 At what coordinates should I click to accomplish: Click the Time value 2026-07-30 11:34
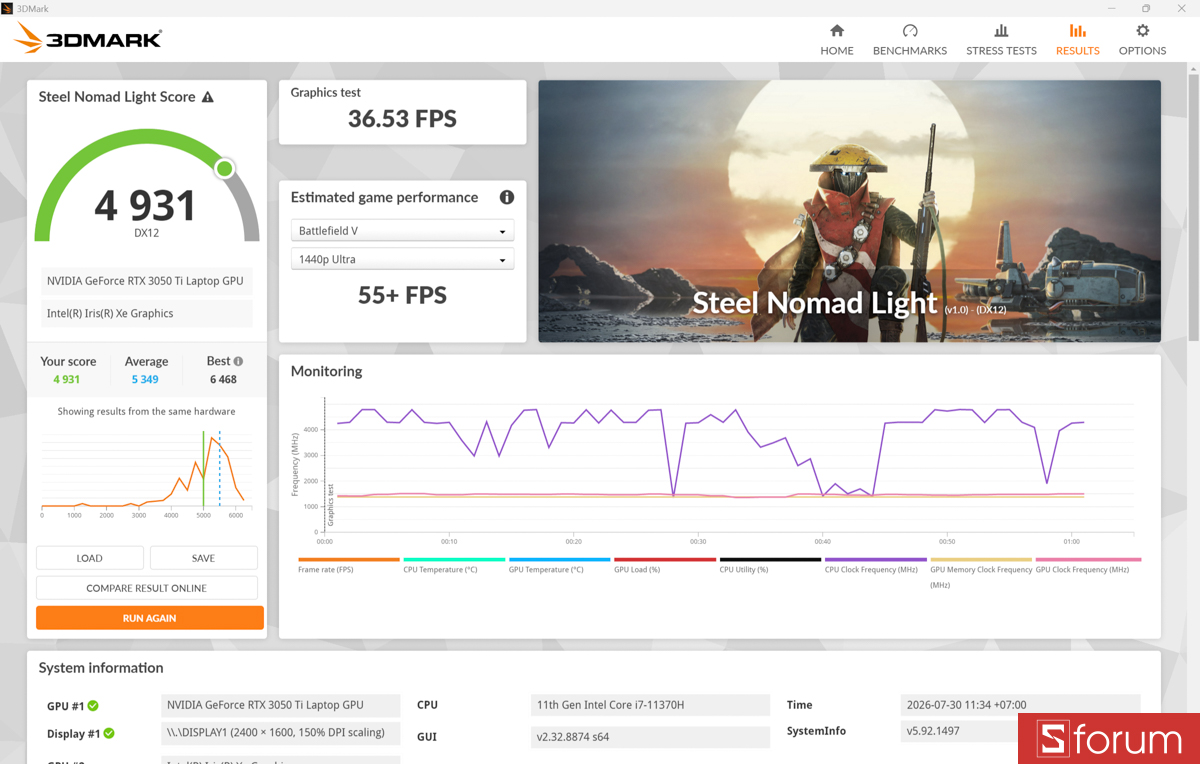1020,705
